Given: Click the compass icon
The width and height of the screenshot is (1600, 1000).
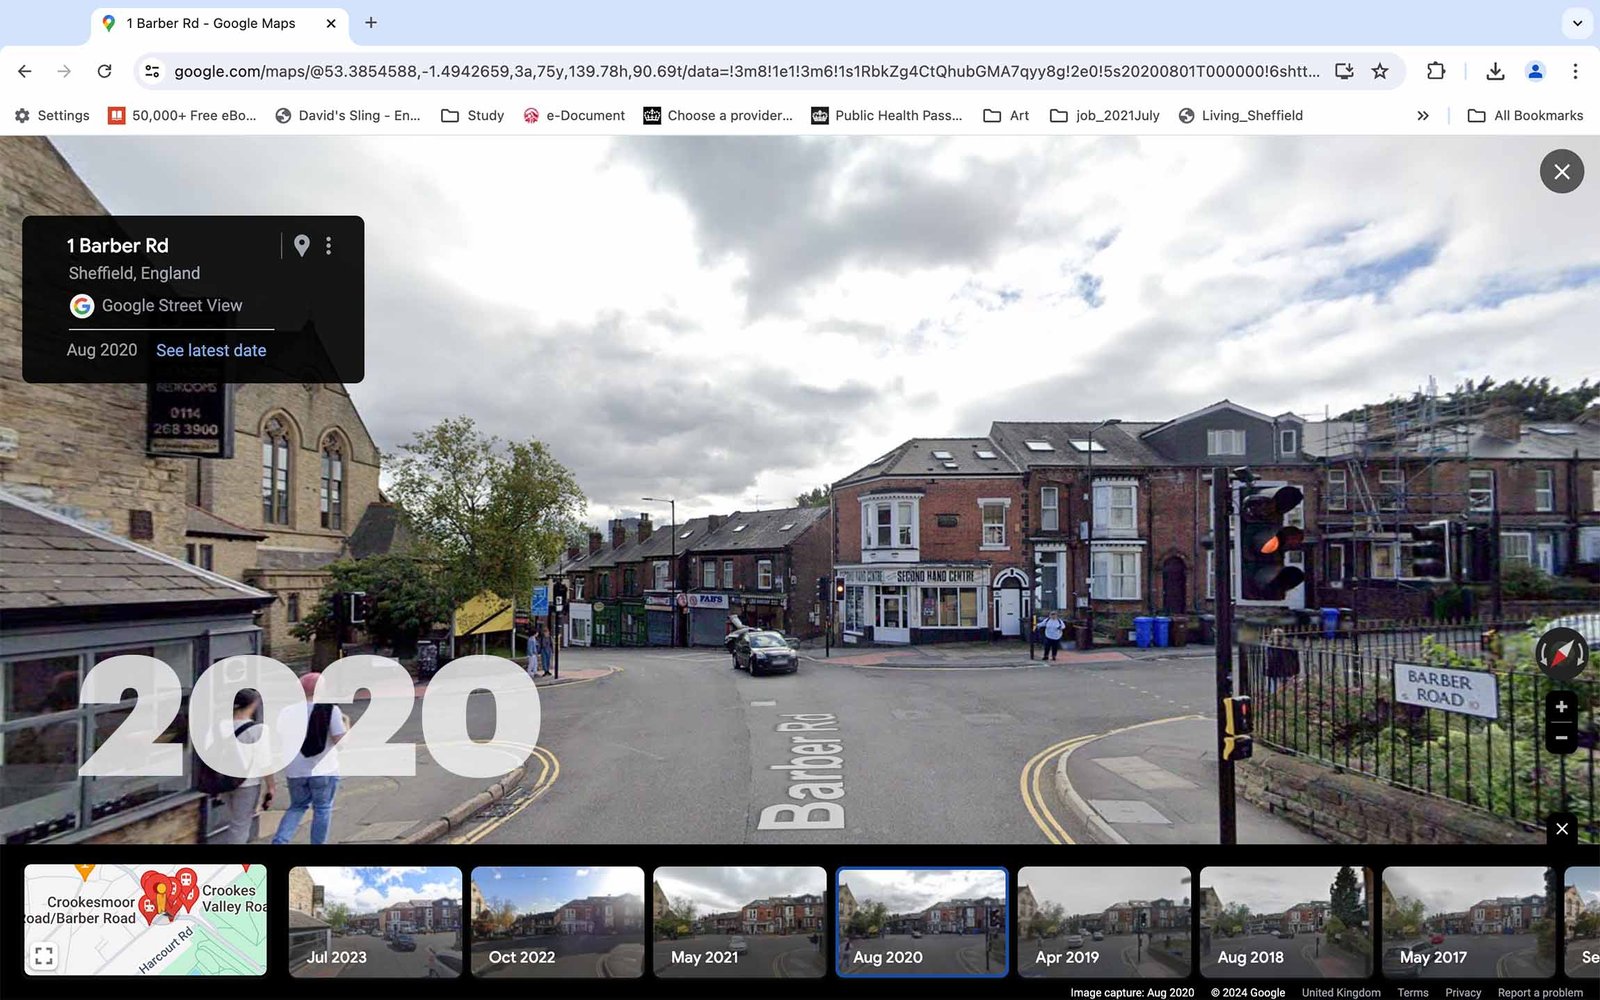Looking at the screenshot, I should coord(1561,654).
